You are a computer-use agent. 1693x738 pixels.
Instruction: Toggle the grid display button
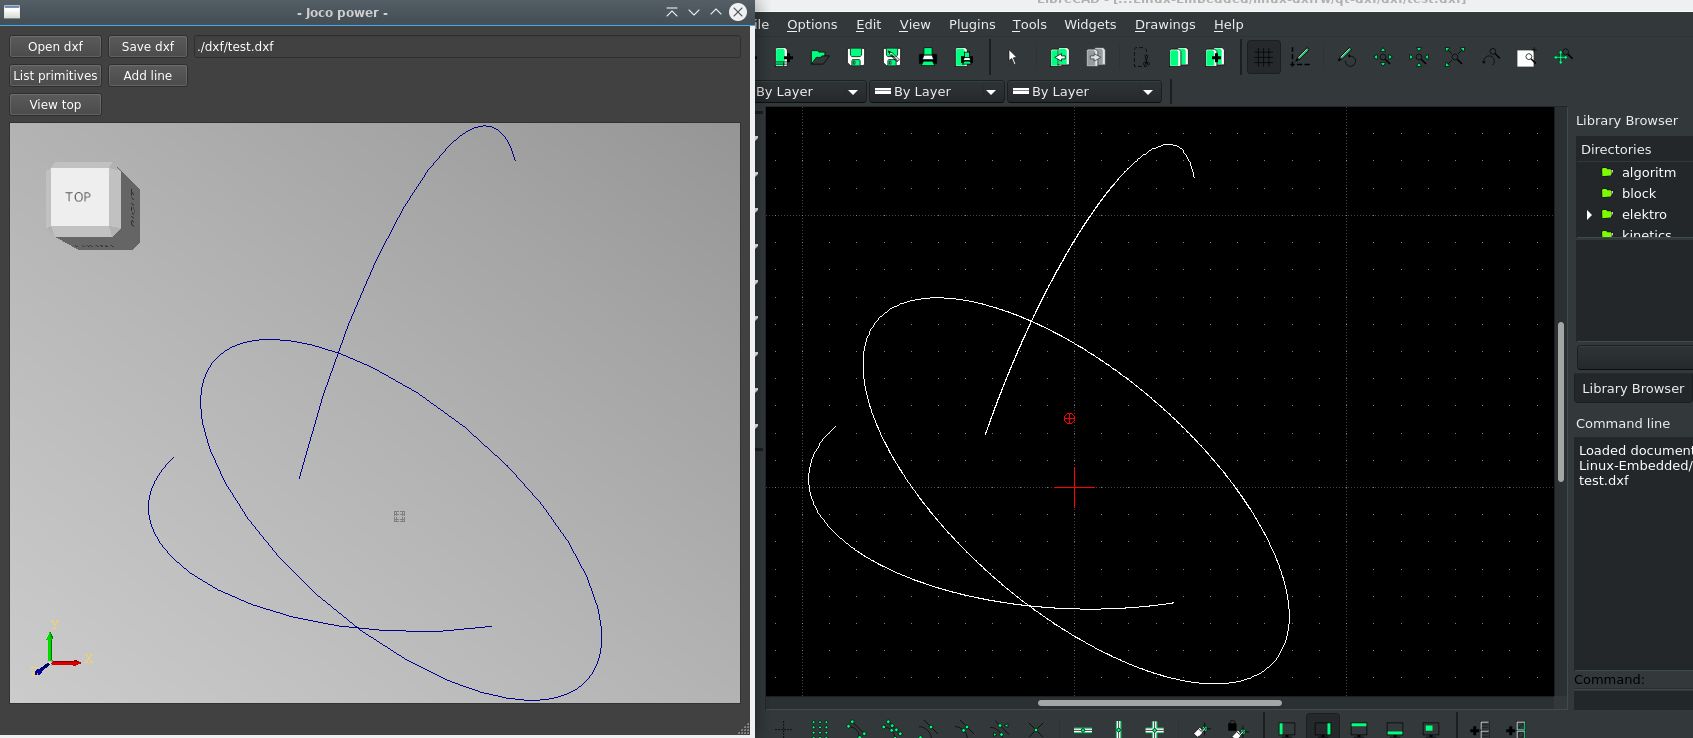pyautogui.click(x=1264, y=57)
